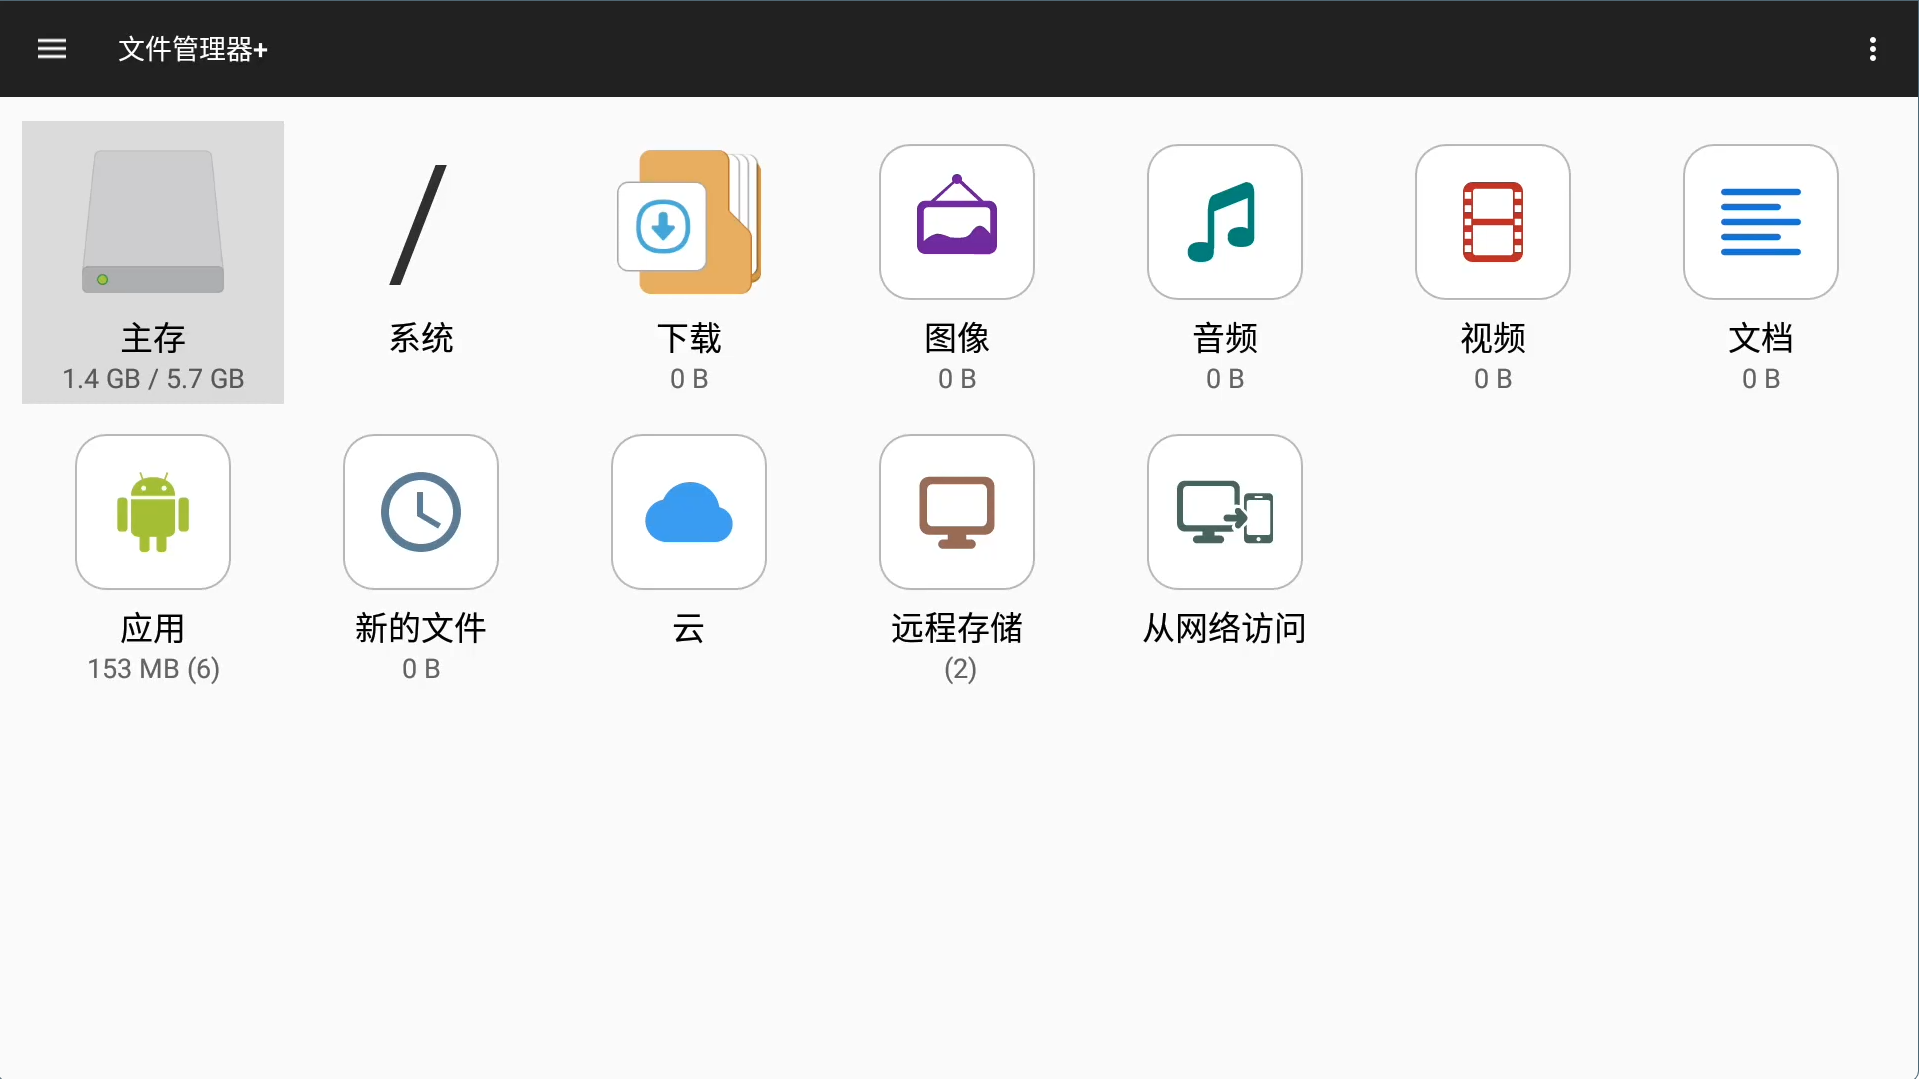Image resolution: width=1919 pixels, height=1079 pixels.
Task: Open the Cloud (云) storage icon
Action: 689,512
